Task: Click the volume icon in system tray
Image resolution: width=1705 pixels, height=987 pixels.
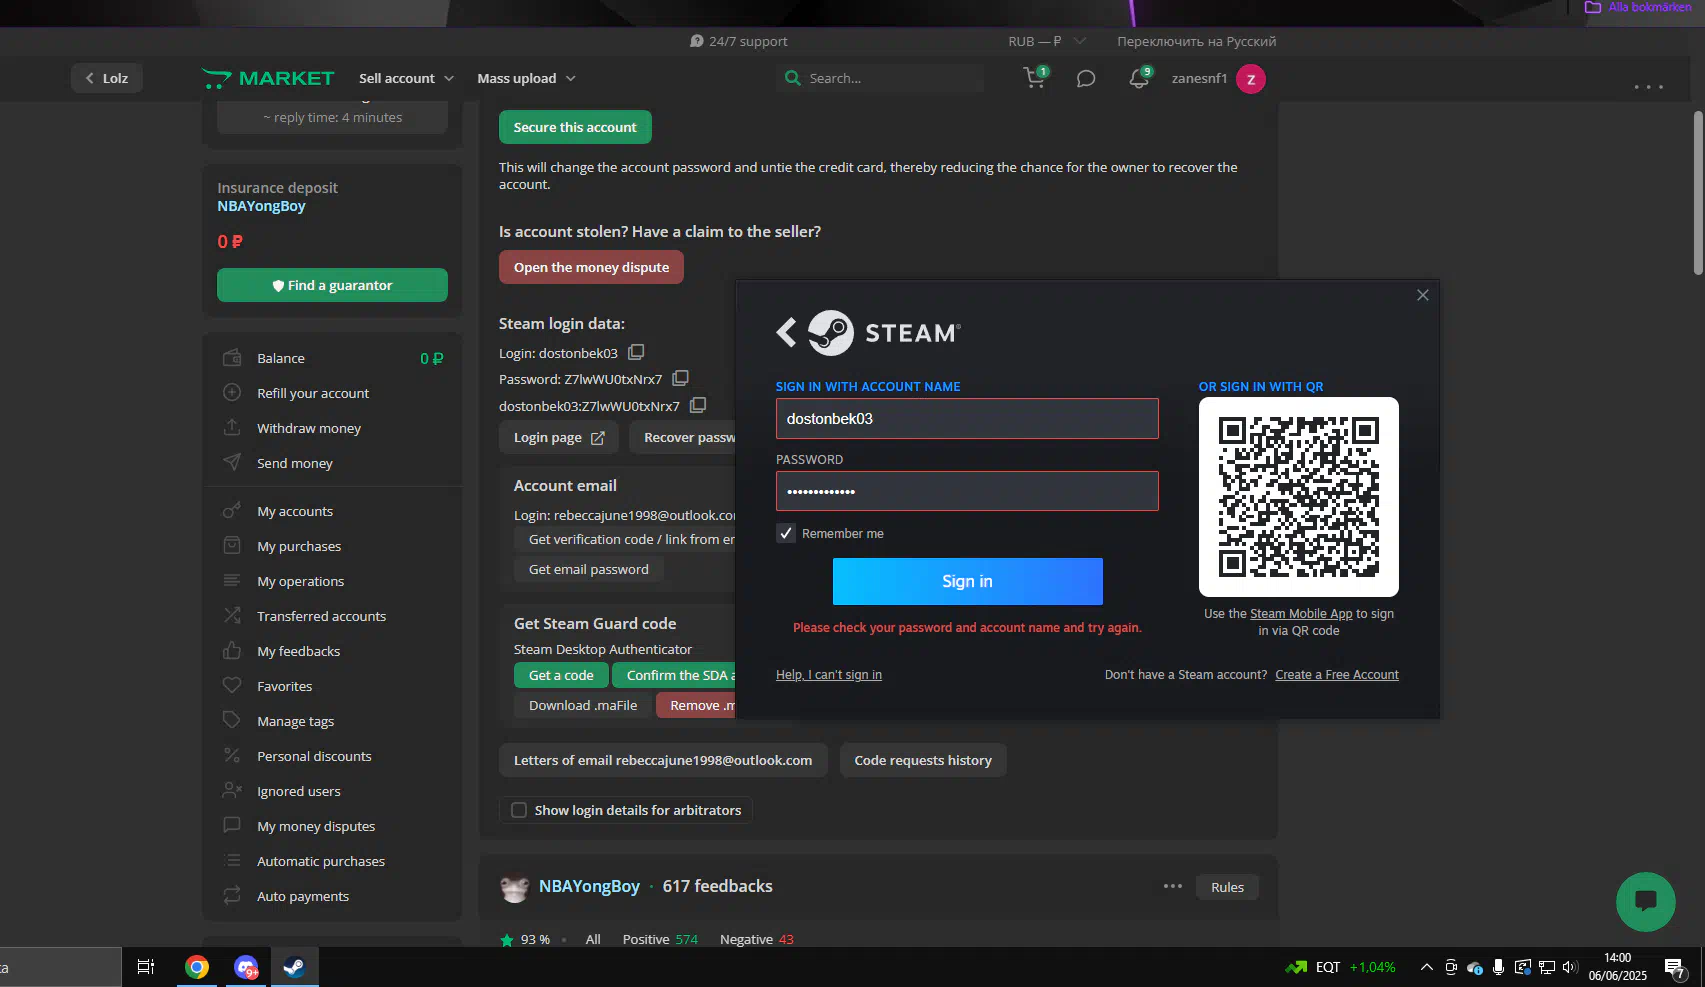Action: click(x=1570, y=967)
